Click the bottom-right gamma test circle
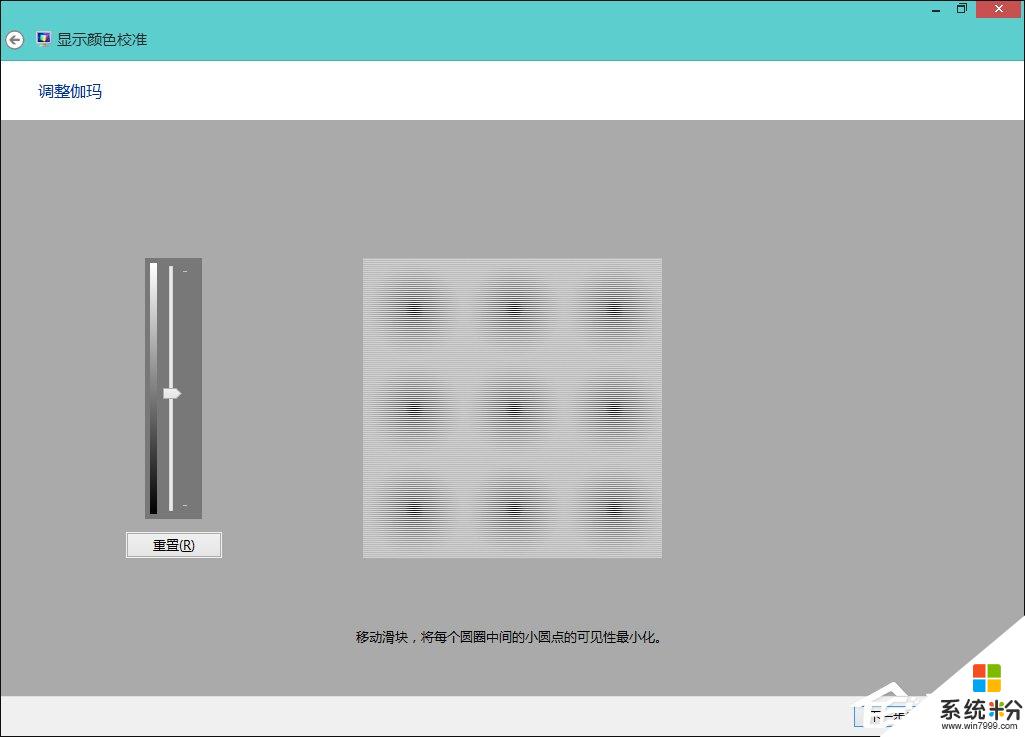The height and width of the screenshot is (737, 1025). coord(611,505)
